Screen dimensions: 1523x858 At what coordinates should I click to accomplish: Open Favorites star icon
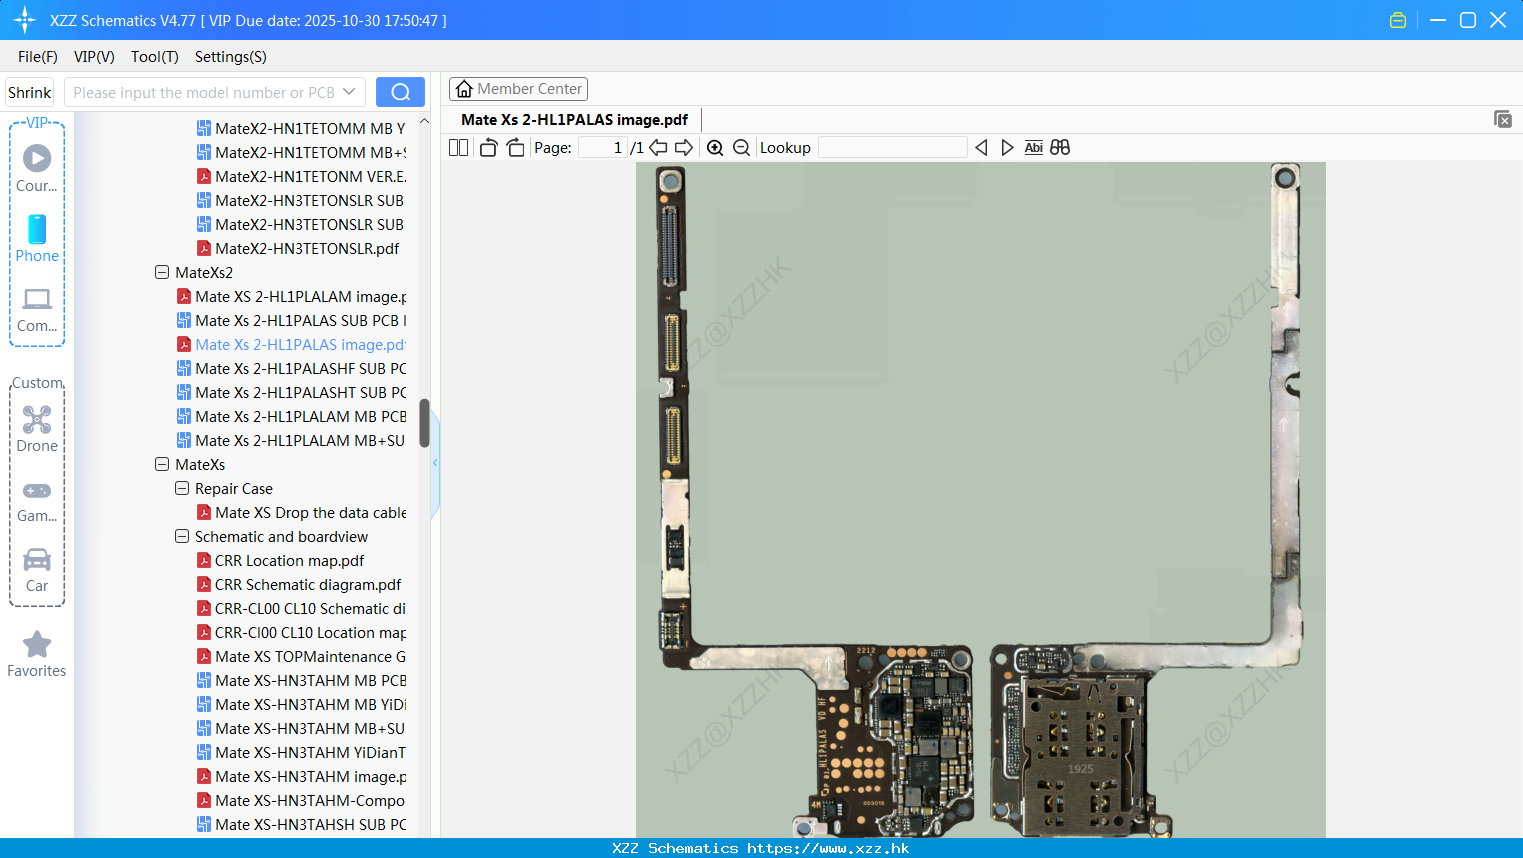(37, 644)
